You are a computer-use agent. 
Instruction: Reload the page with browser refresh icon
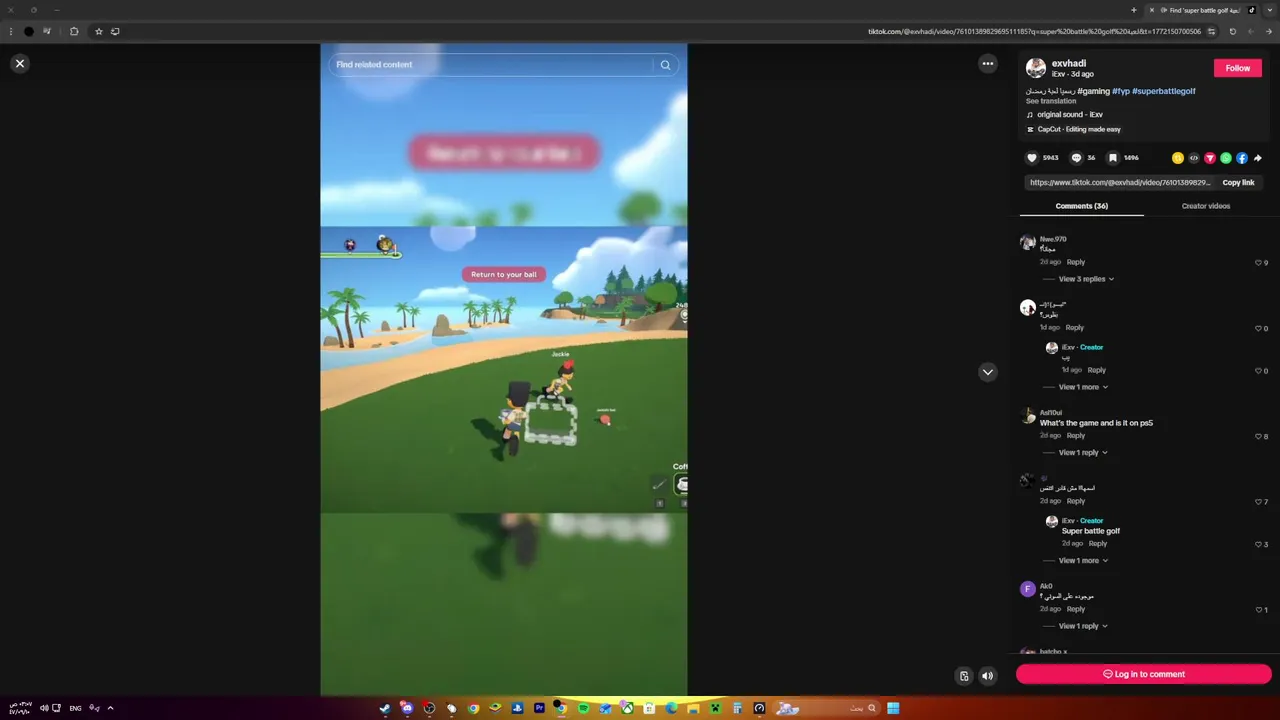(1232, 31)
